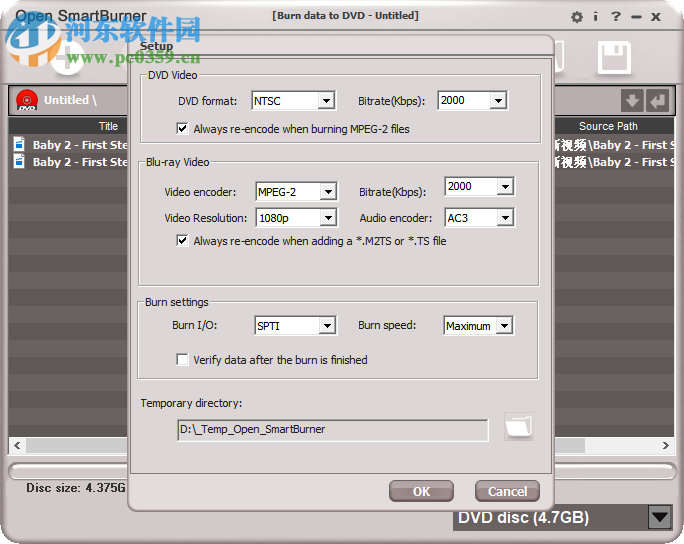Click the Source Path column header
The width and height of the screenshot is (684, 544).
(x=608, y=126)
